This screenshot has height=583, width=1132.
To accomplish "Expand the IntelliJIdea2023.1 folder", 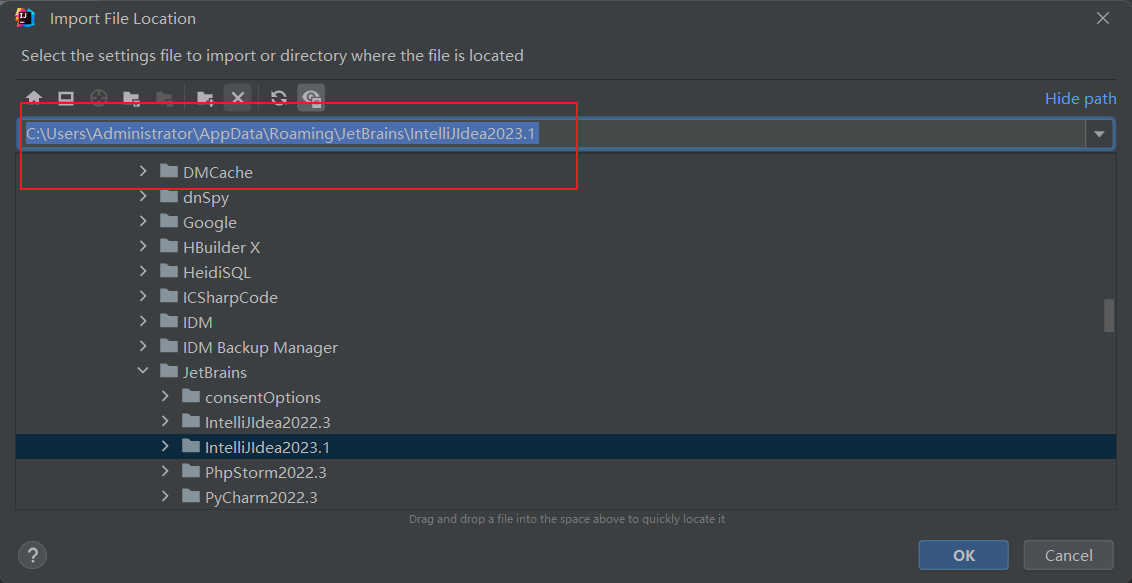I will (165, 447).
